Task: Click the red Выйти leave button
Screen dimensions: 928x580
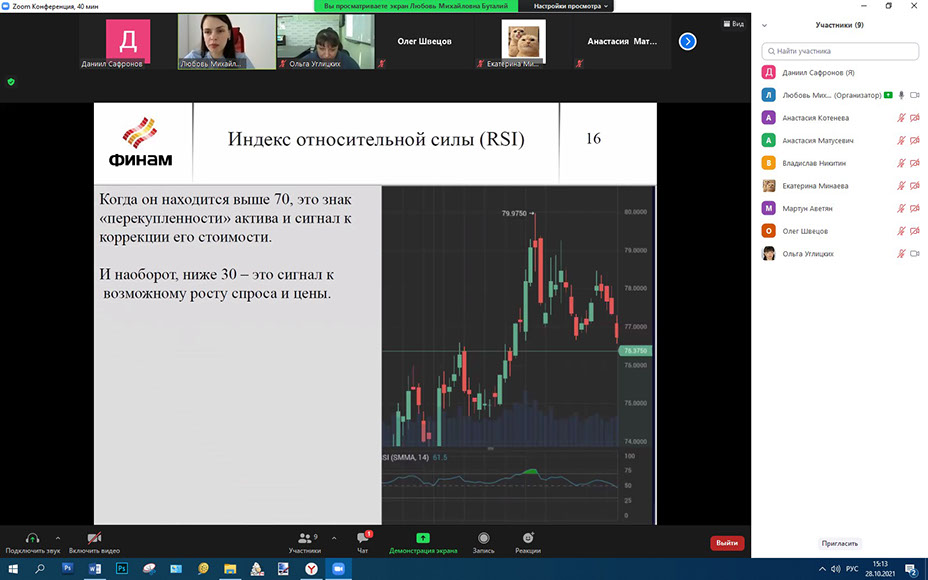Action: pos(727,543)
